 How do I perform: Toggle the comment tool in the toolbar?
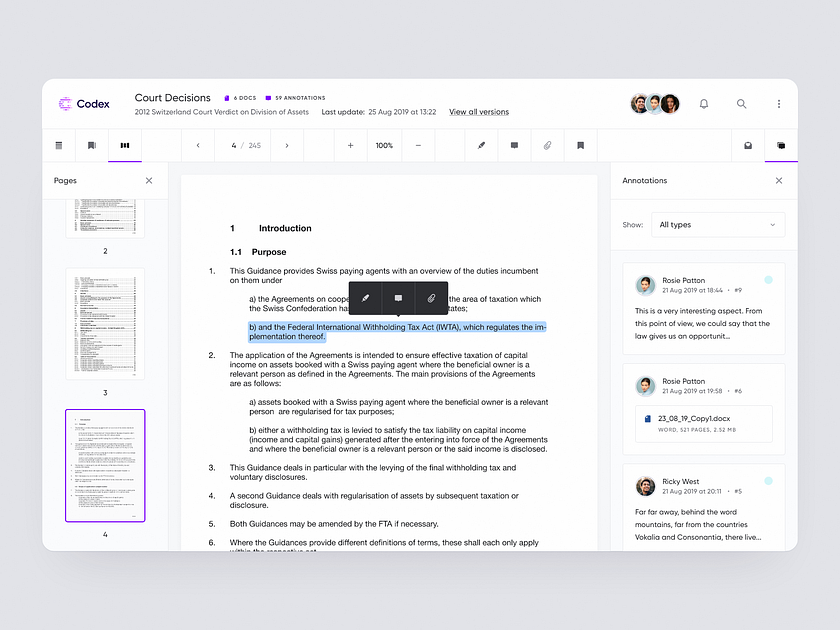tap(514, 145)
